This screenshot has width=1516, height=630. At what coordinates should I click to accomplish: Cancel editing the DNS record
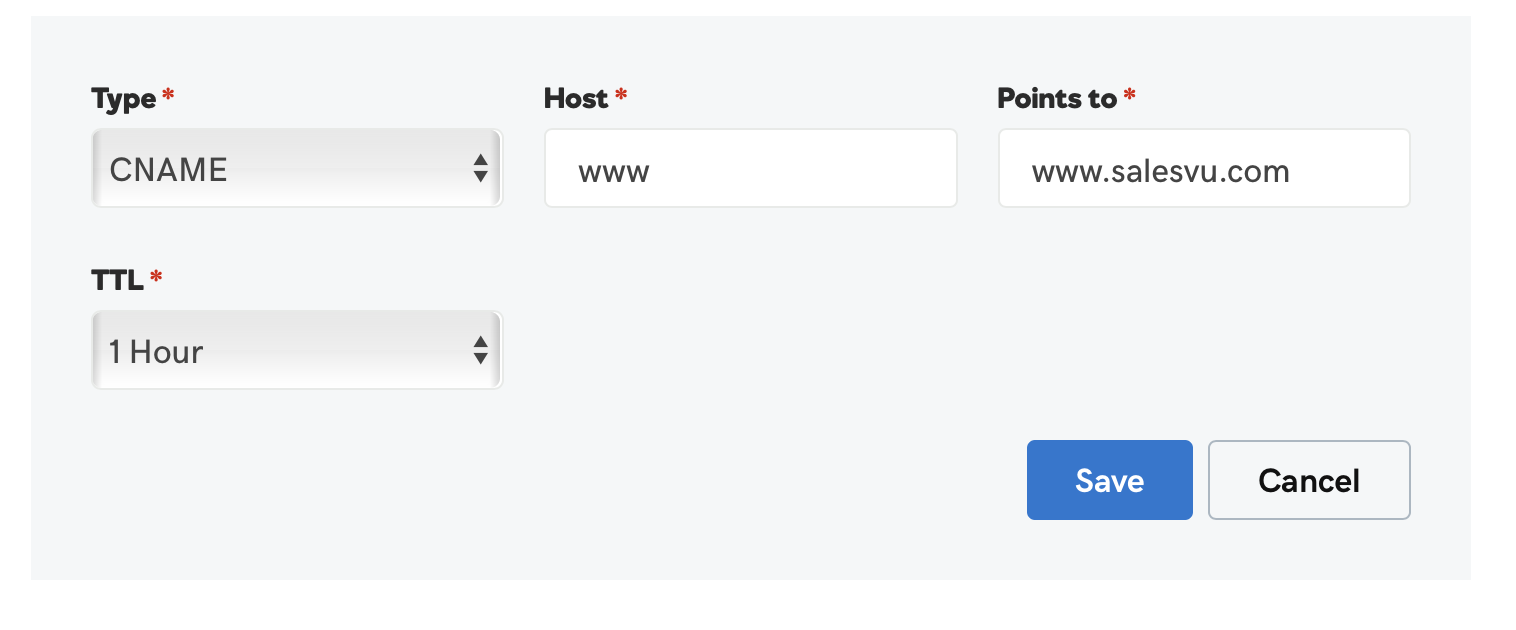1309,480
